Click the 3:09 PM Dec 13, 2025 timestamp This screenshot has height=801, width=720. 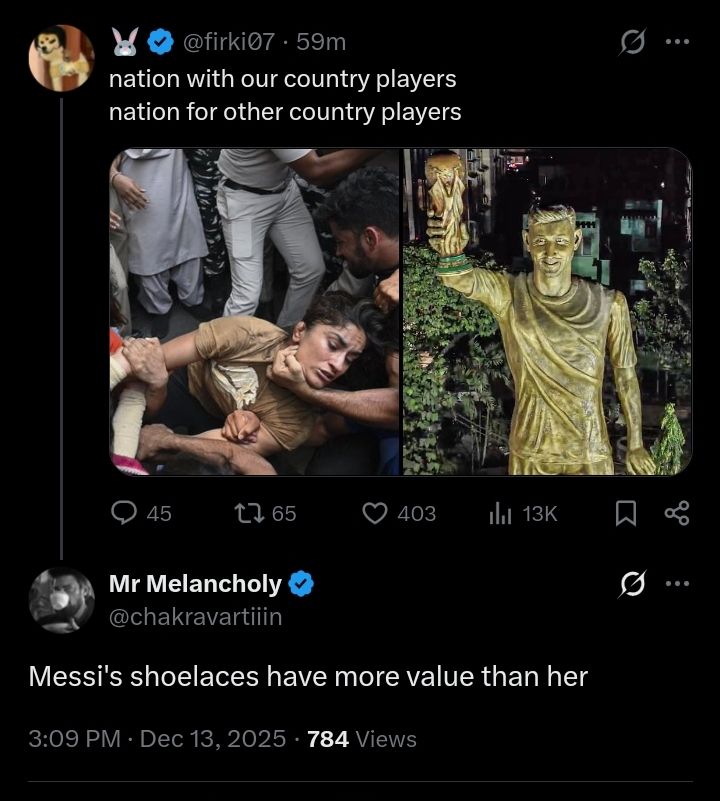[x=157, y=739]
